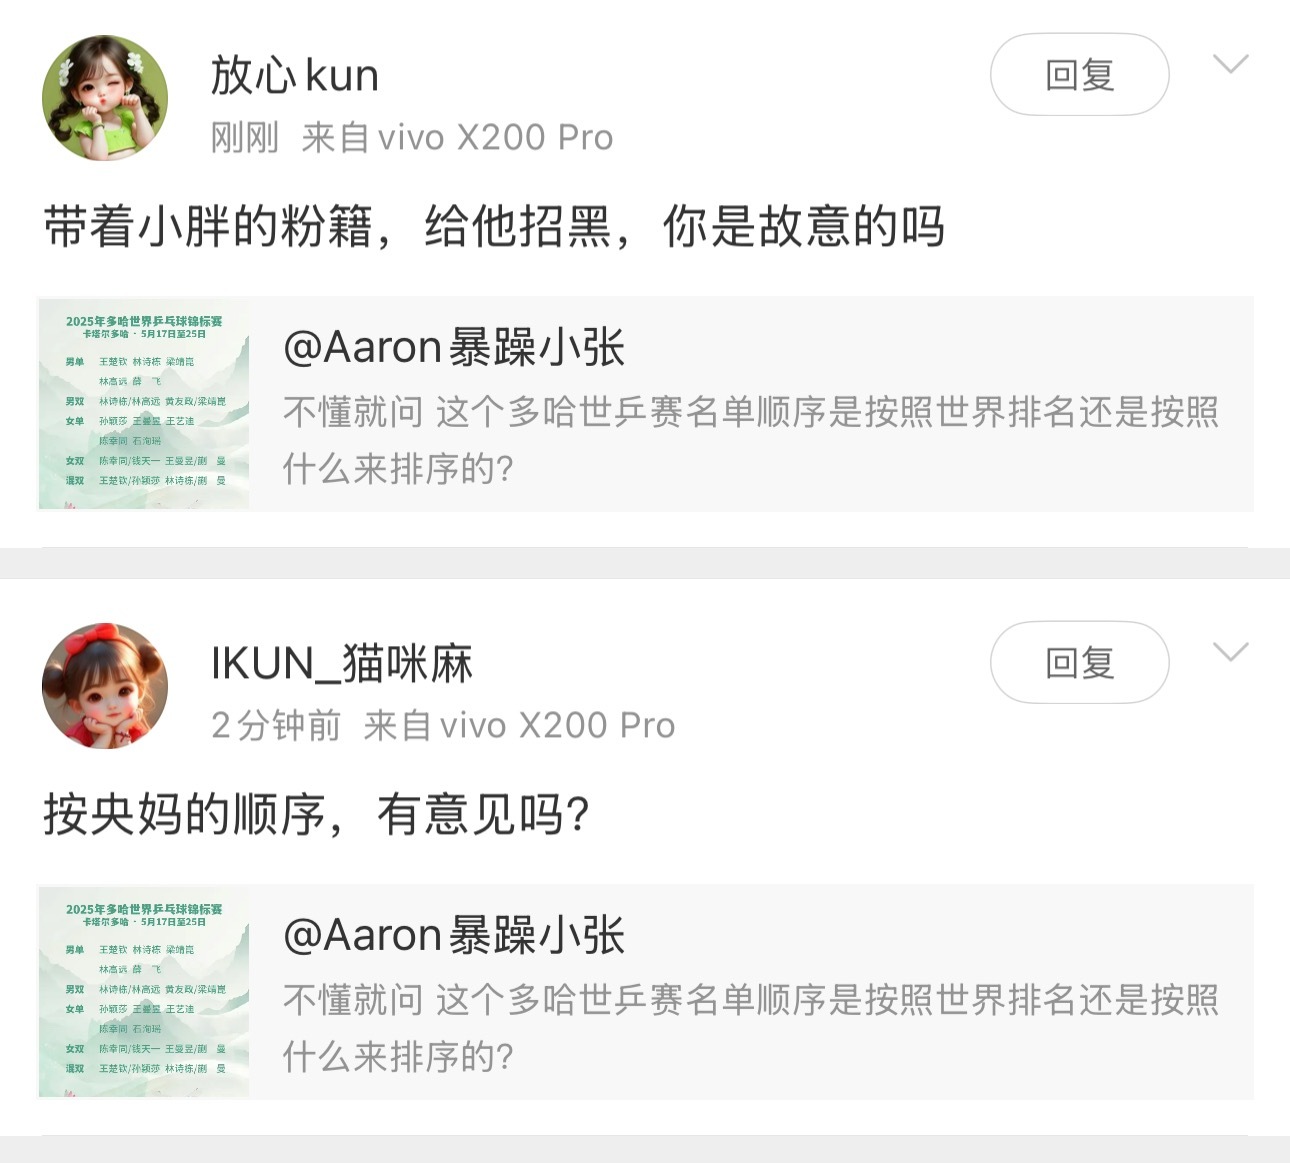The image size is (1290, 1163).
Task: Expand the chevron menu on IKUN_猫咪麻's post
Action: [x=1230, y=652]
